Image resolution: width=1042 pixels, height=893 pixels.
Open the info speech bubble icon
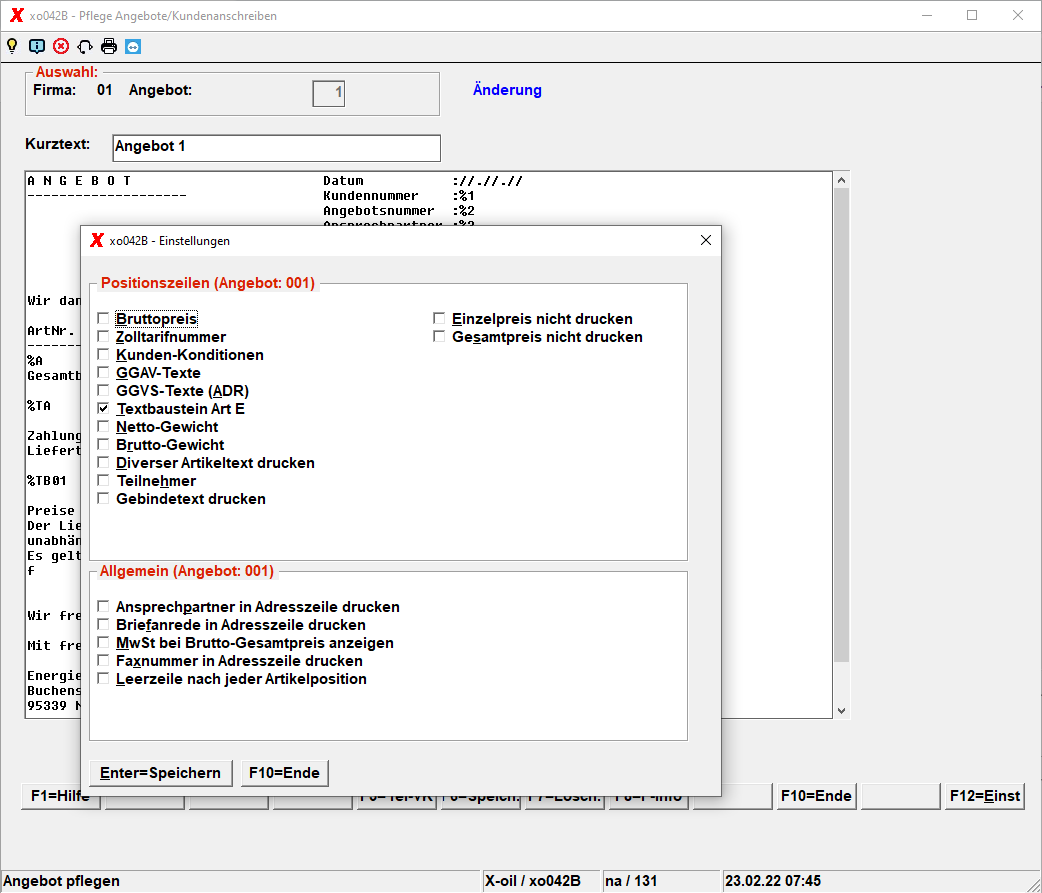tap(37, 46)
